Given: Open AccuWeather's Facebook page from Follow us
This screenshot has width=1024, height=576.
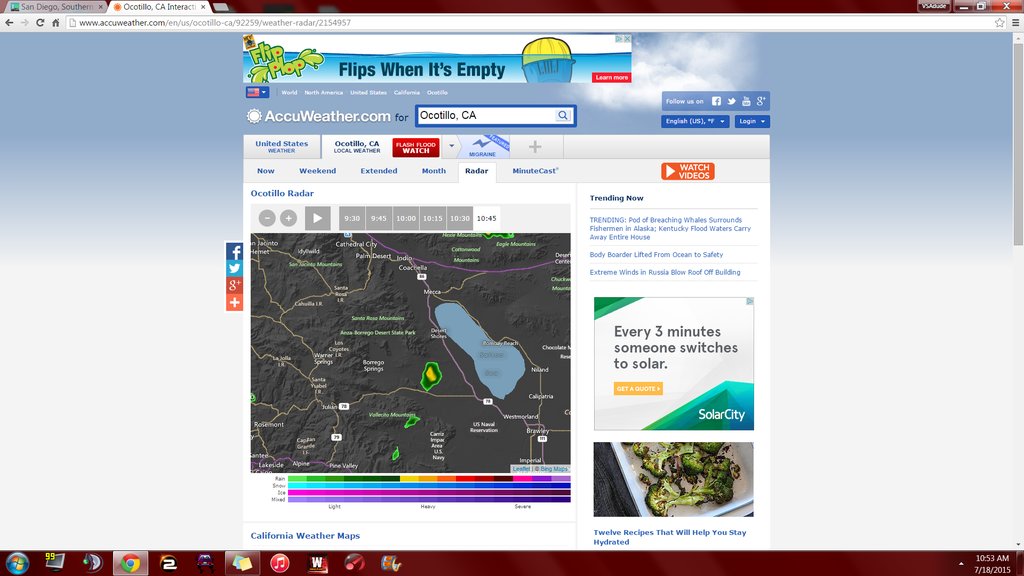Looking at the screenshot, I should (x=716, y=101).
